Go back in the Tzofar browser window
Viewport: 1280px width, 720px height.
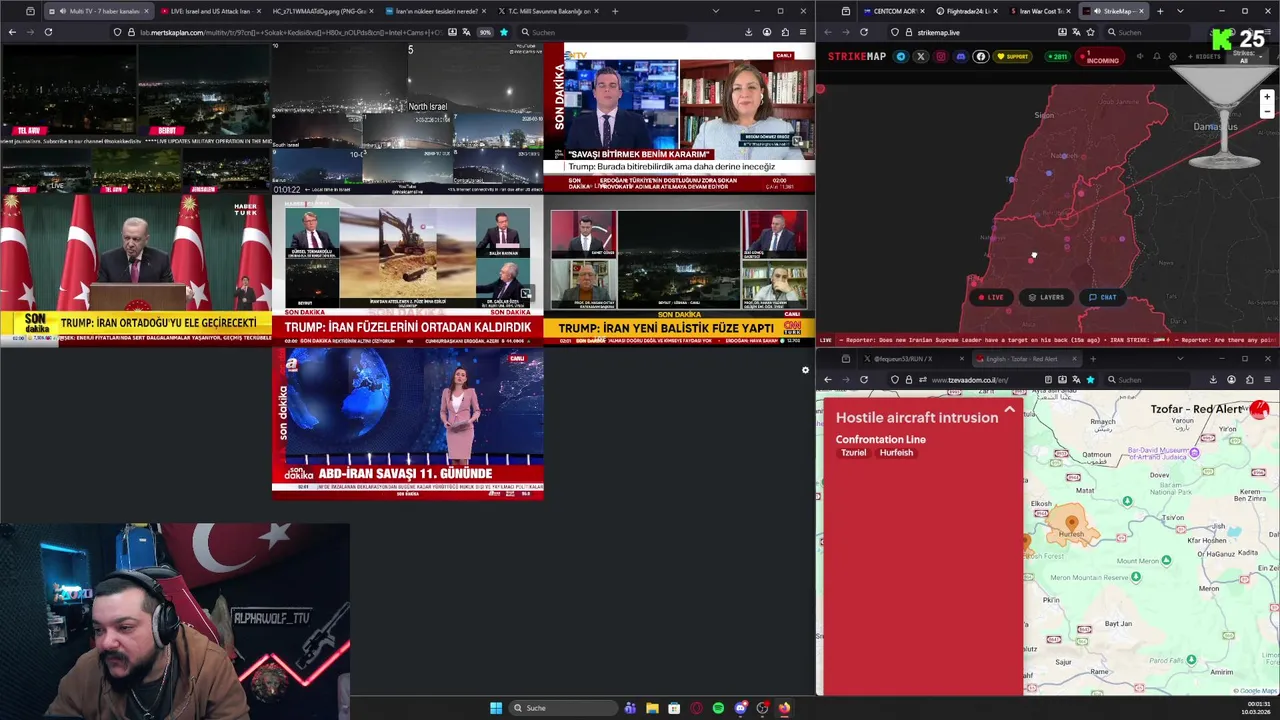[828, 379]
